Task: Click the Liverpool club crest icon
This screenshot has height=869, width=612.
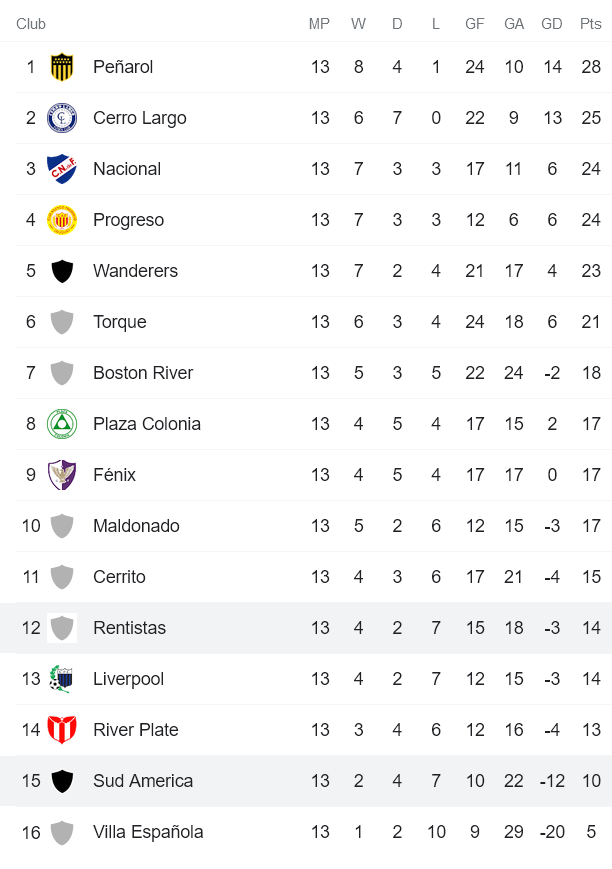Action: pyautogui.click(x=62, y=679)
